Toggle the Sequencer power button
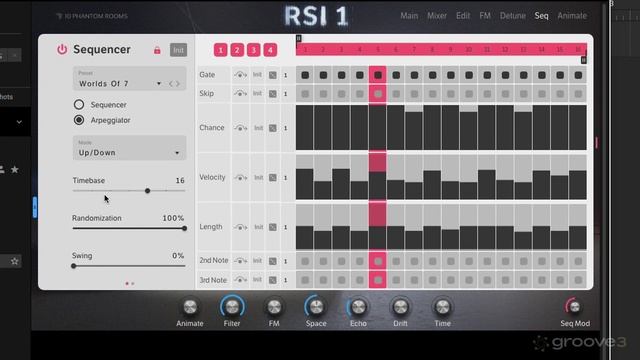This screenshot has height=360, width=640. tap(62, 49)
